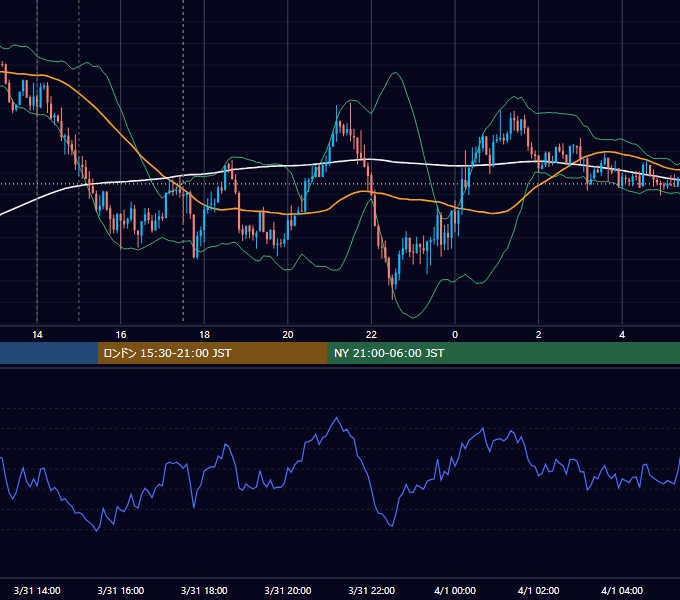680x600 pixels.
Task: Click the 3/31 22:00 date label
Action: click(x=372, y=590)
